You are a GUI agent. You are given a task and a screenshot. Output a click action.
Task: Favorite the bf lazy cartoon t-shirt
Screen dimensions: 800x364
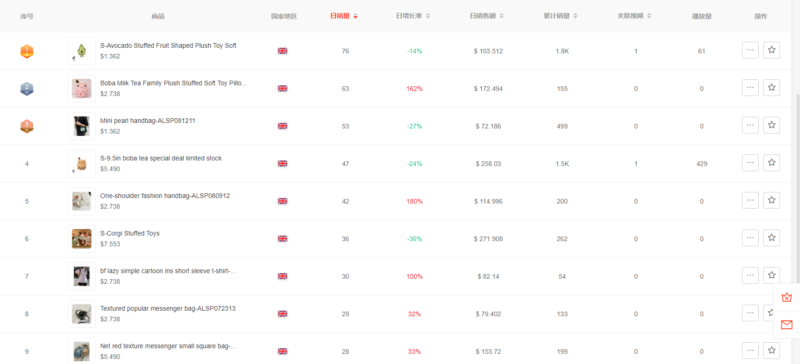coord(771,276)
